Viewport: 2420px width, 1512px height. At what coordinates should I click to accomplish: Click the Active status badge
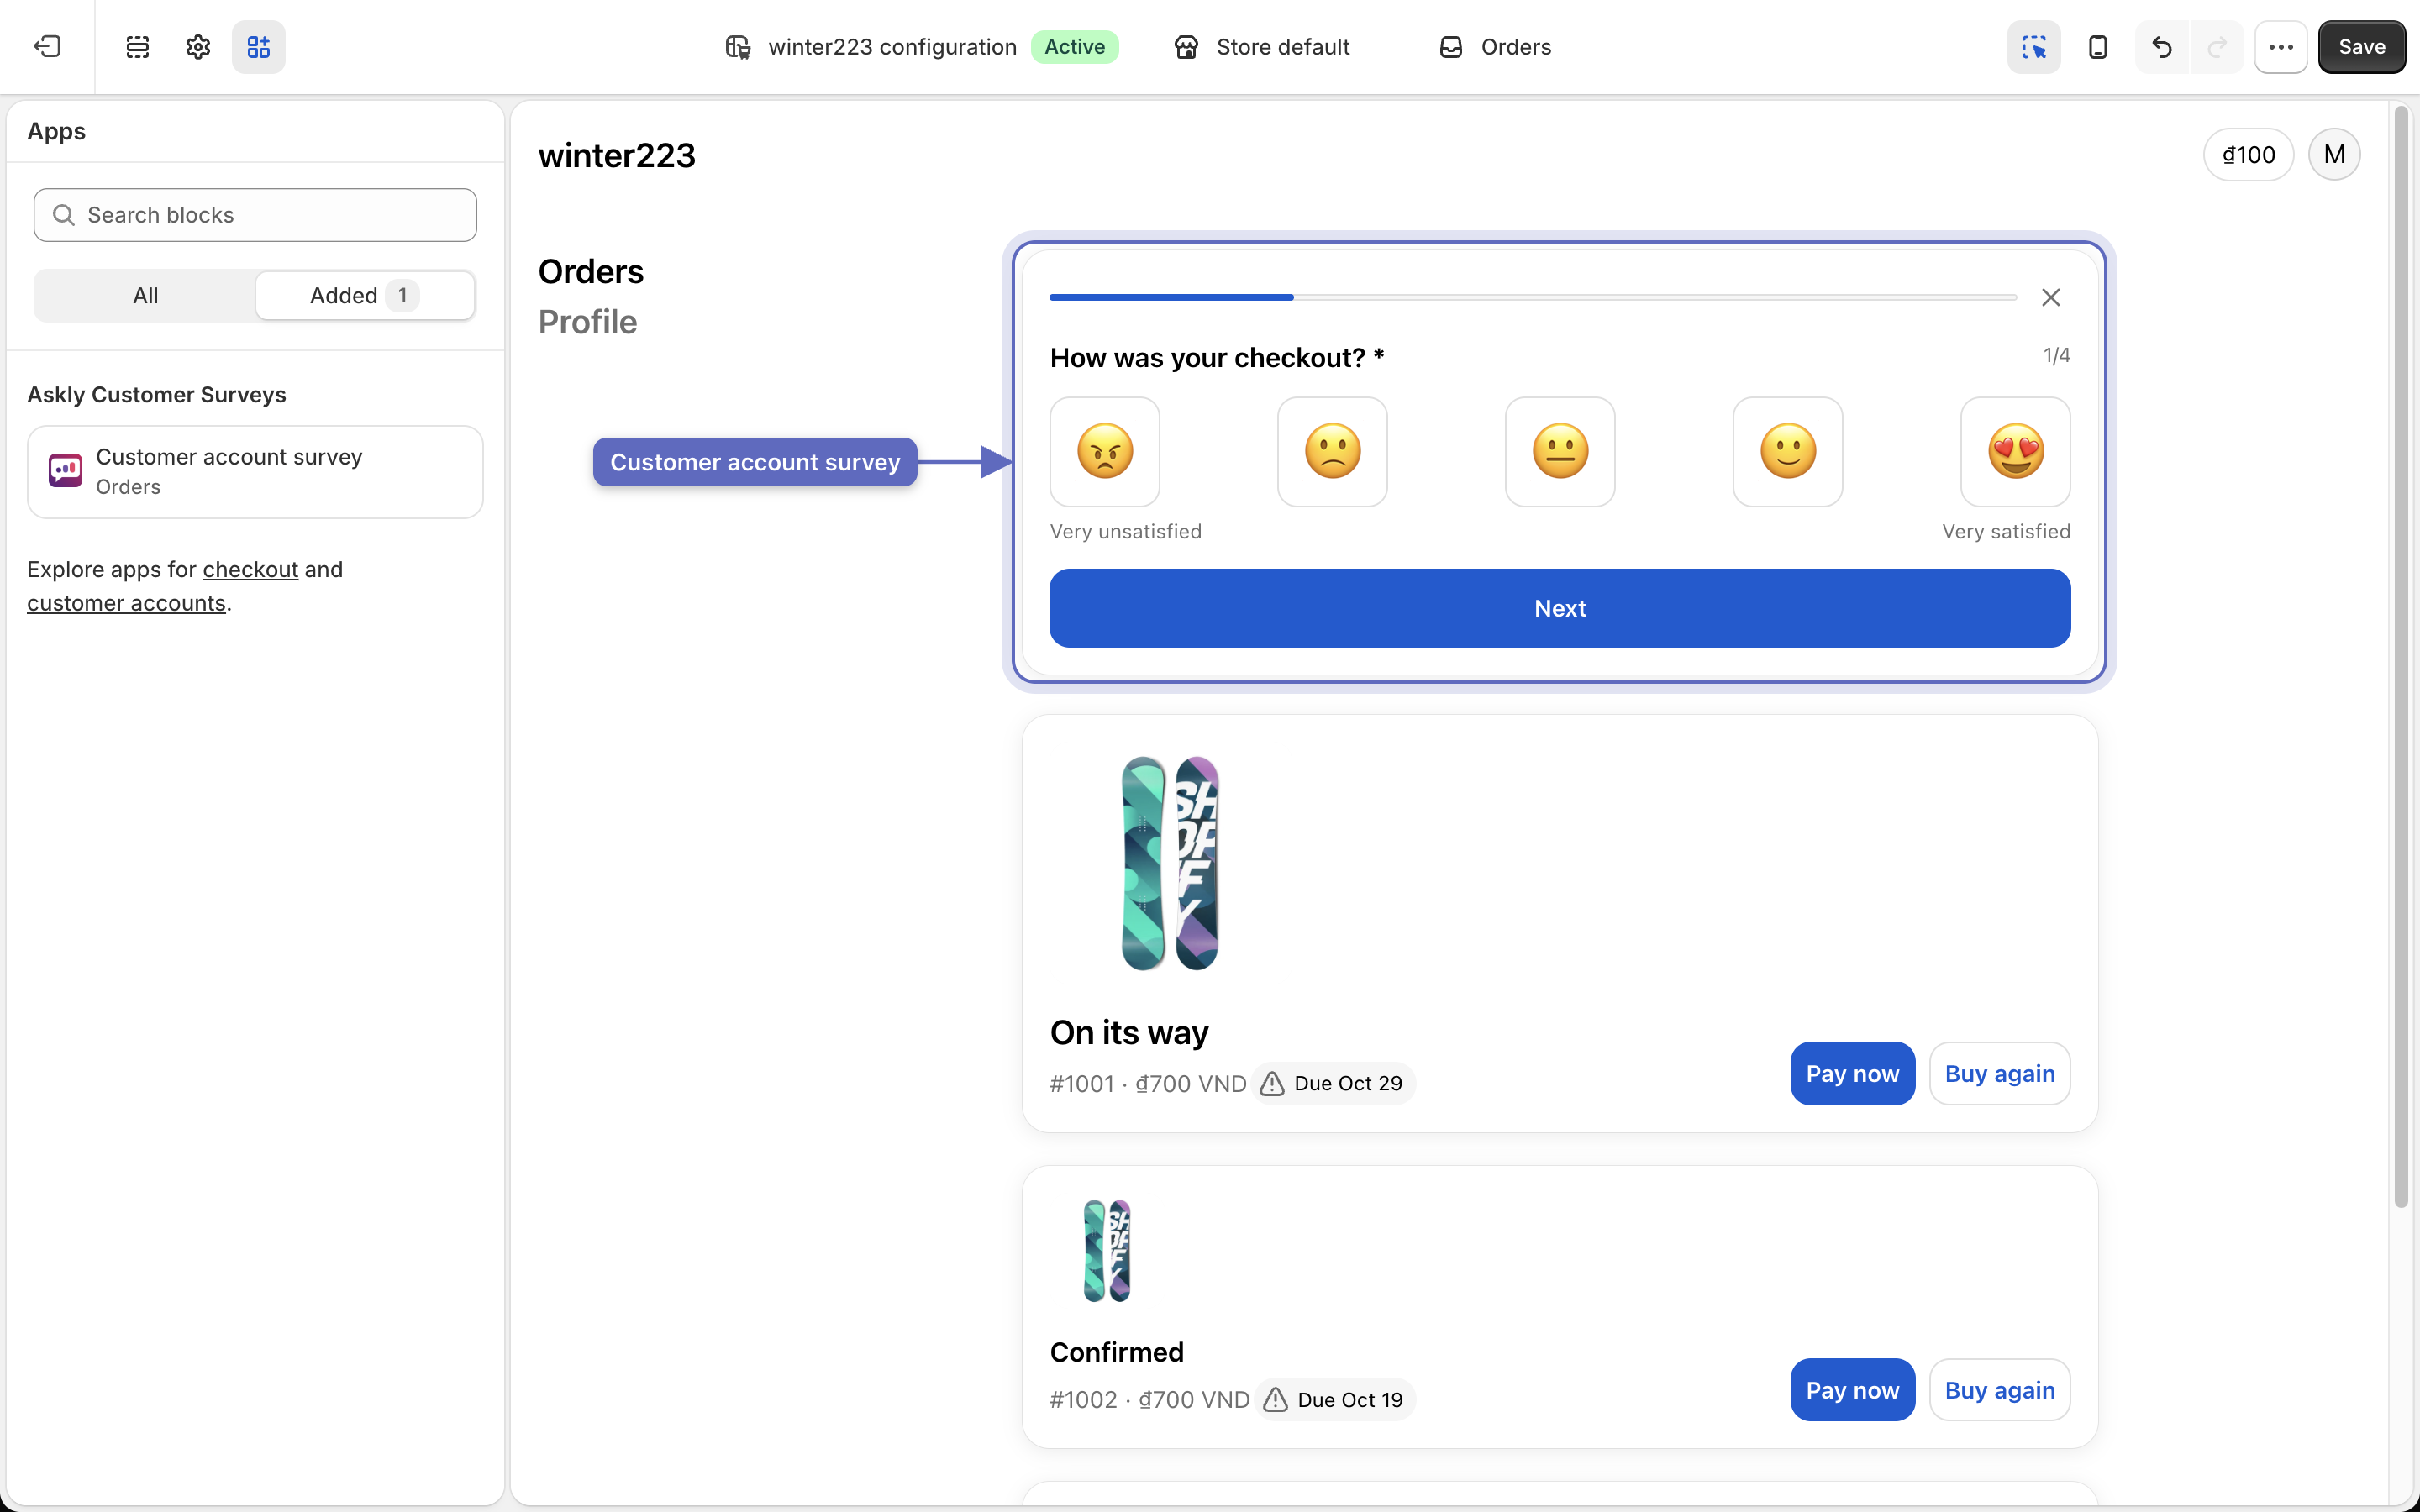pos(1075,47)
